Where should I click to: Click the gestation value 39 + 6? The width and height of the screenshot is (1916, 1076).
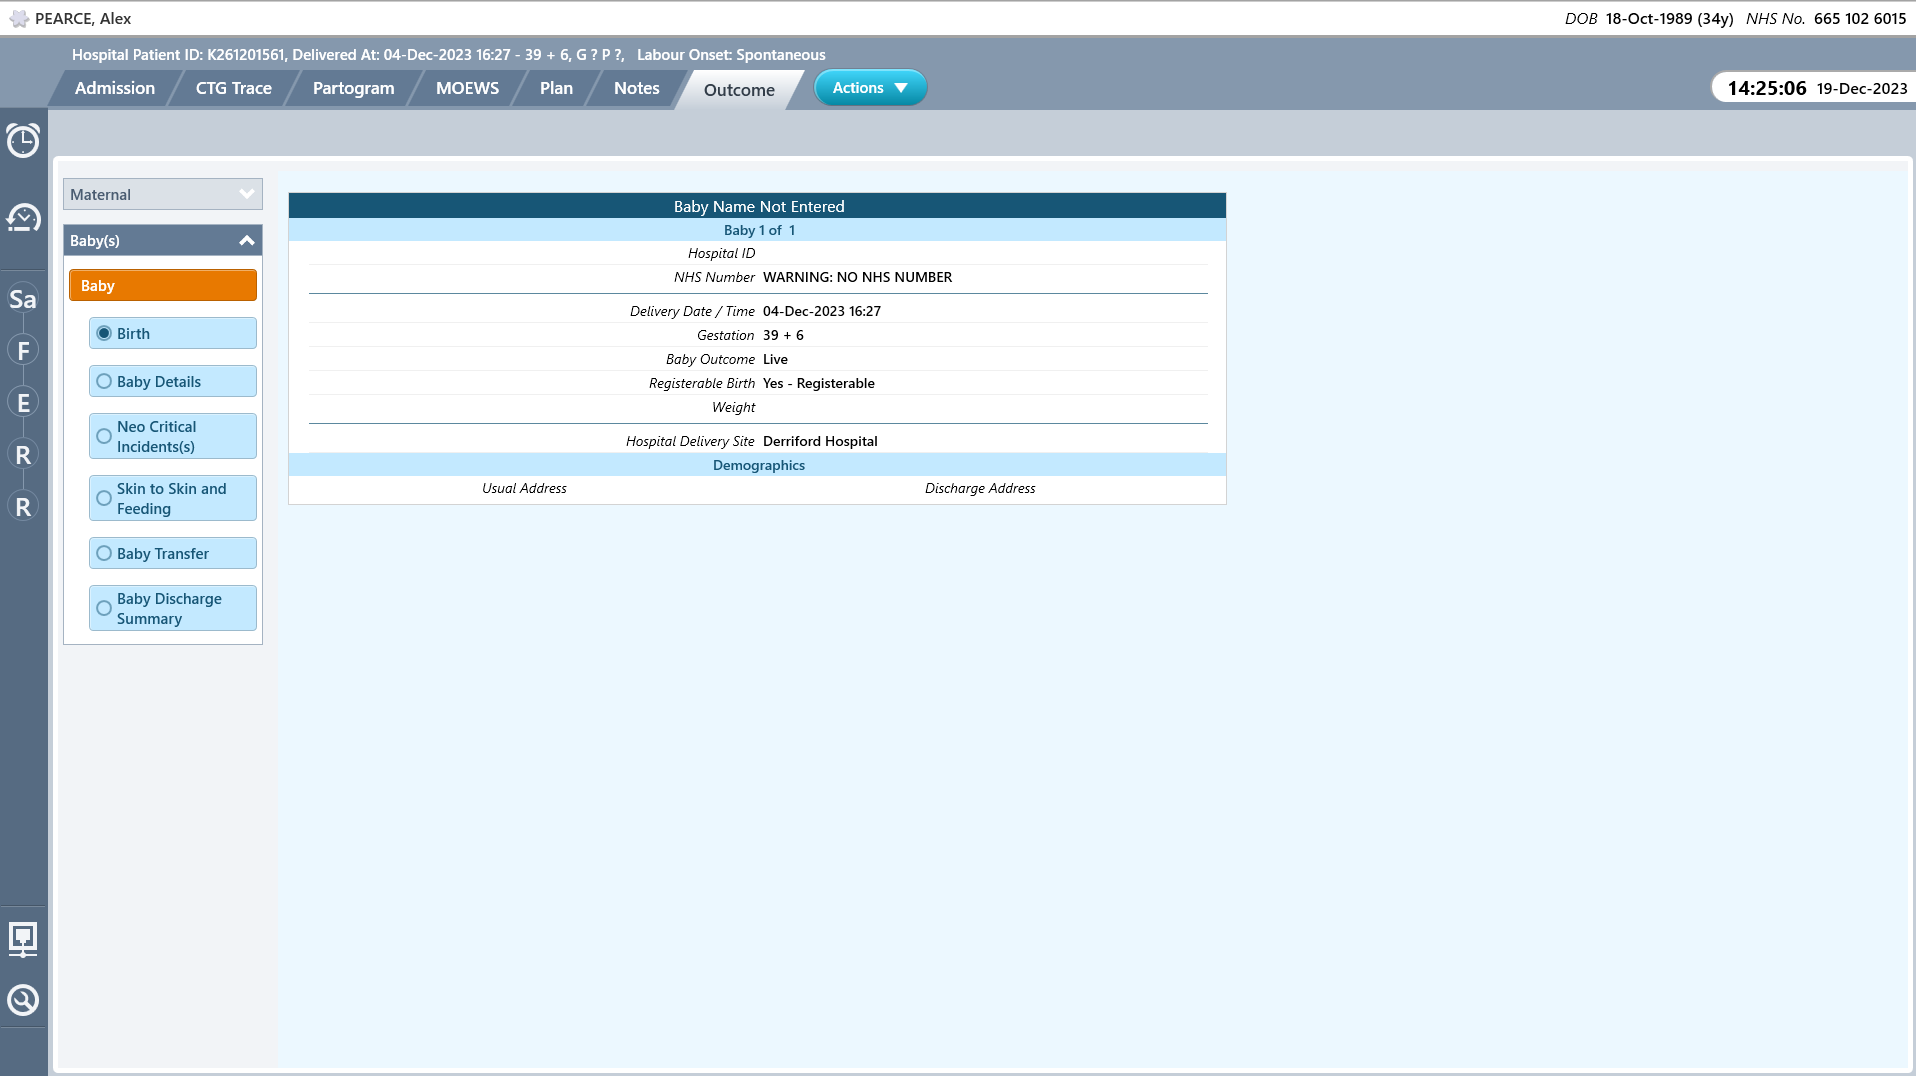point(783,335)
